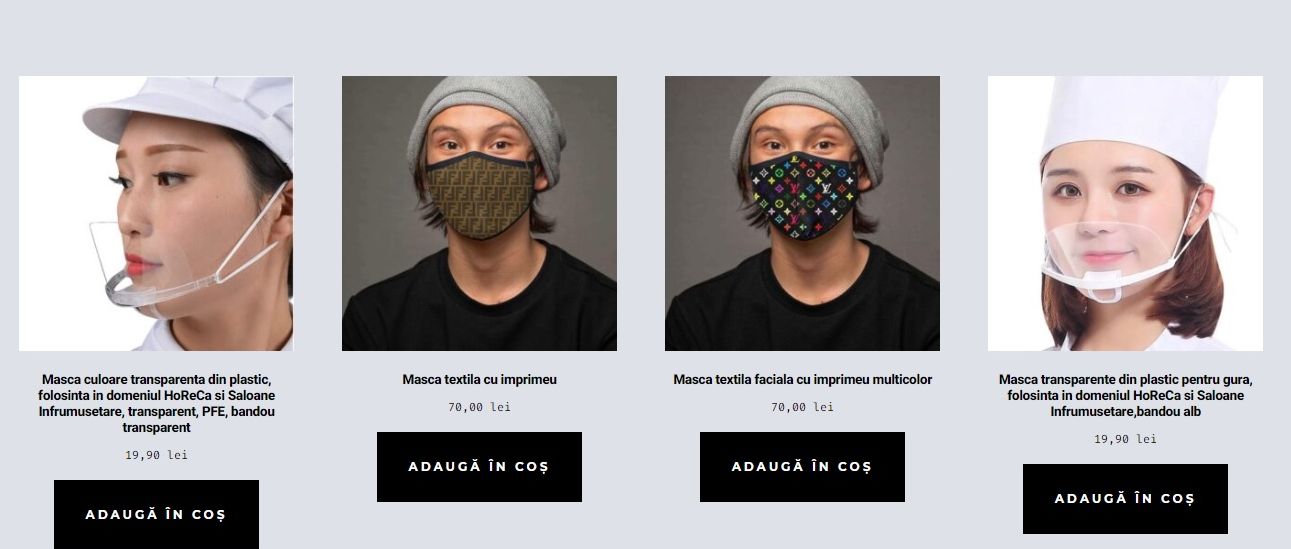Image resolution: width=1291 pixels, height=549 pixels.
Task: Open the brown patterned textile mask photo
Action: click(479, 213)
